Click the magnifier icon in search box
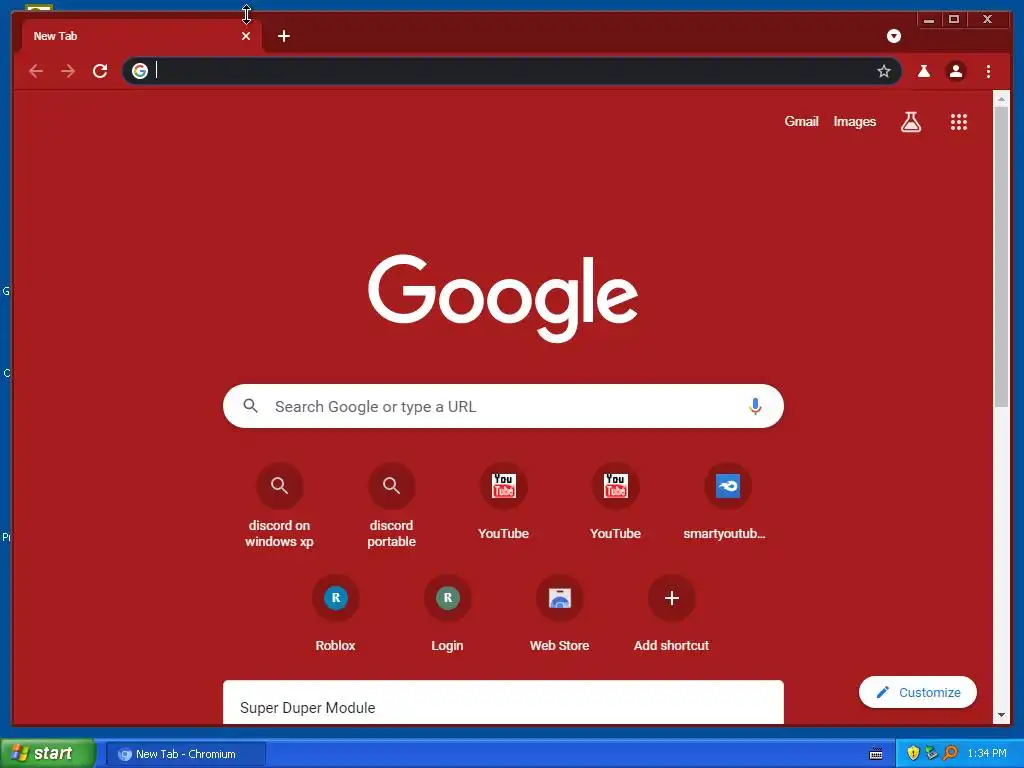 point(250,406)
